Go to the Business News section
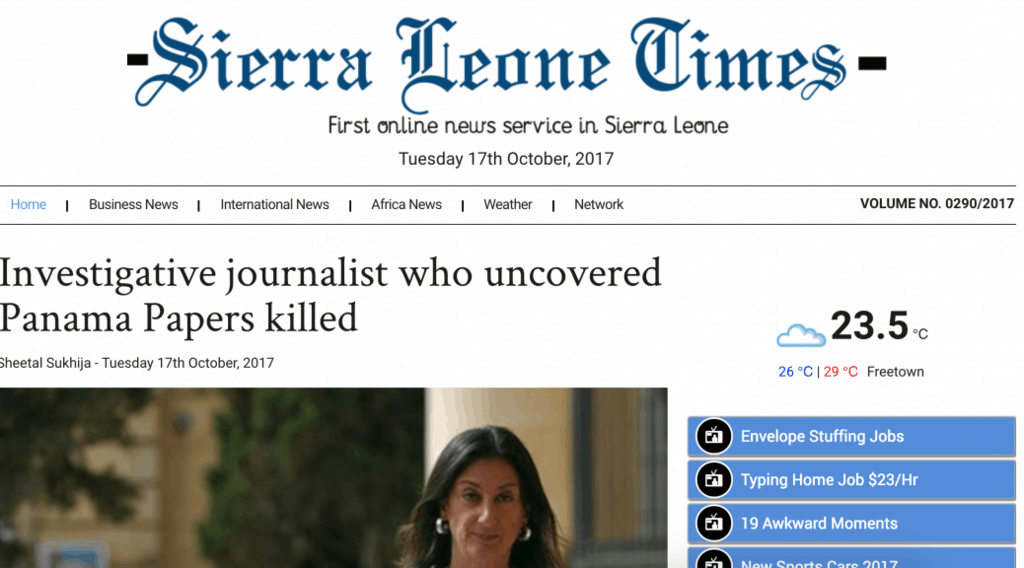The height and width of the screenshot is (568, 1024). [133, 204]
